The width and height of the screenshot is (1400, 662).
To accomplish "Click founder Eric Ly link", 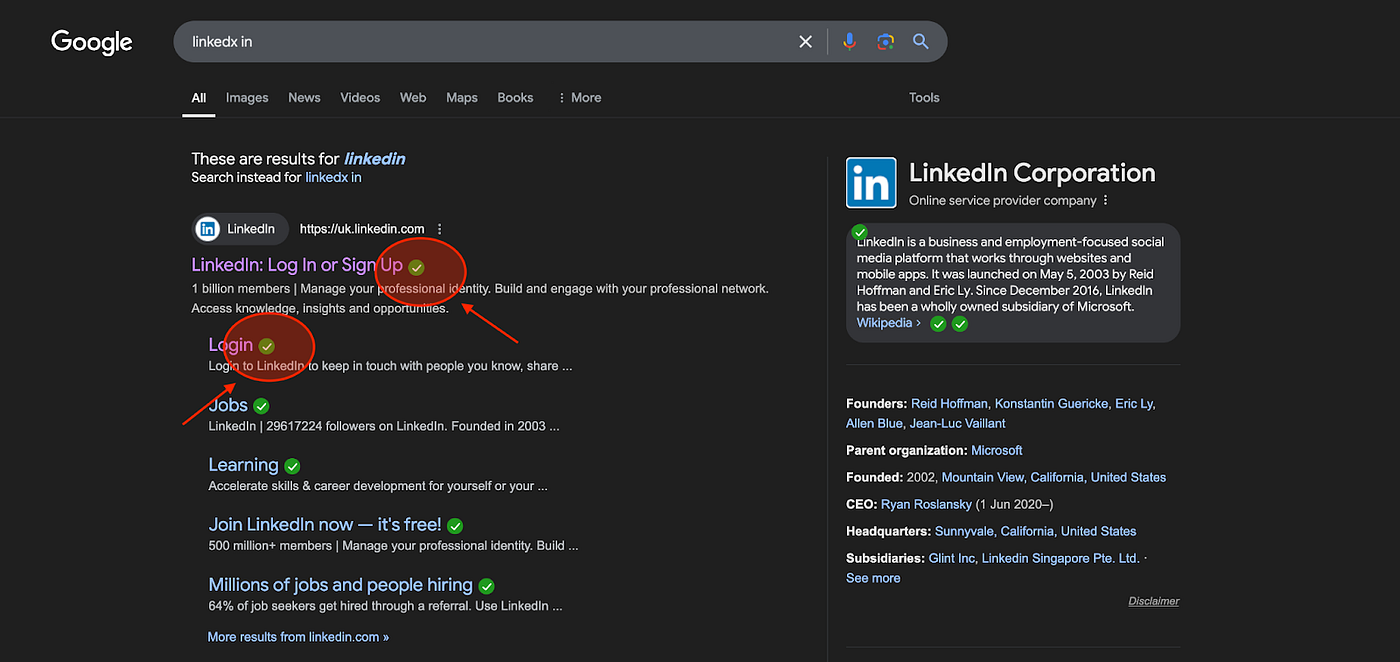I will (x=1134, y=404).
